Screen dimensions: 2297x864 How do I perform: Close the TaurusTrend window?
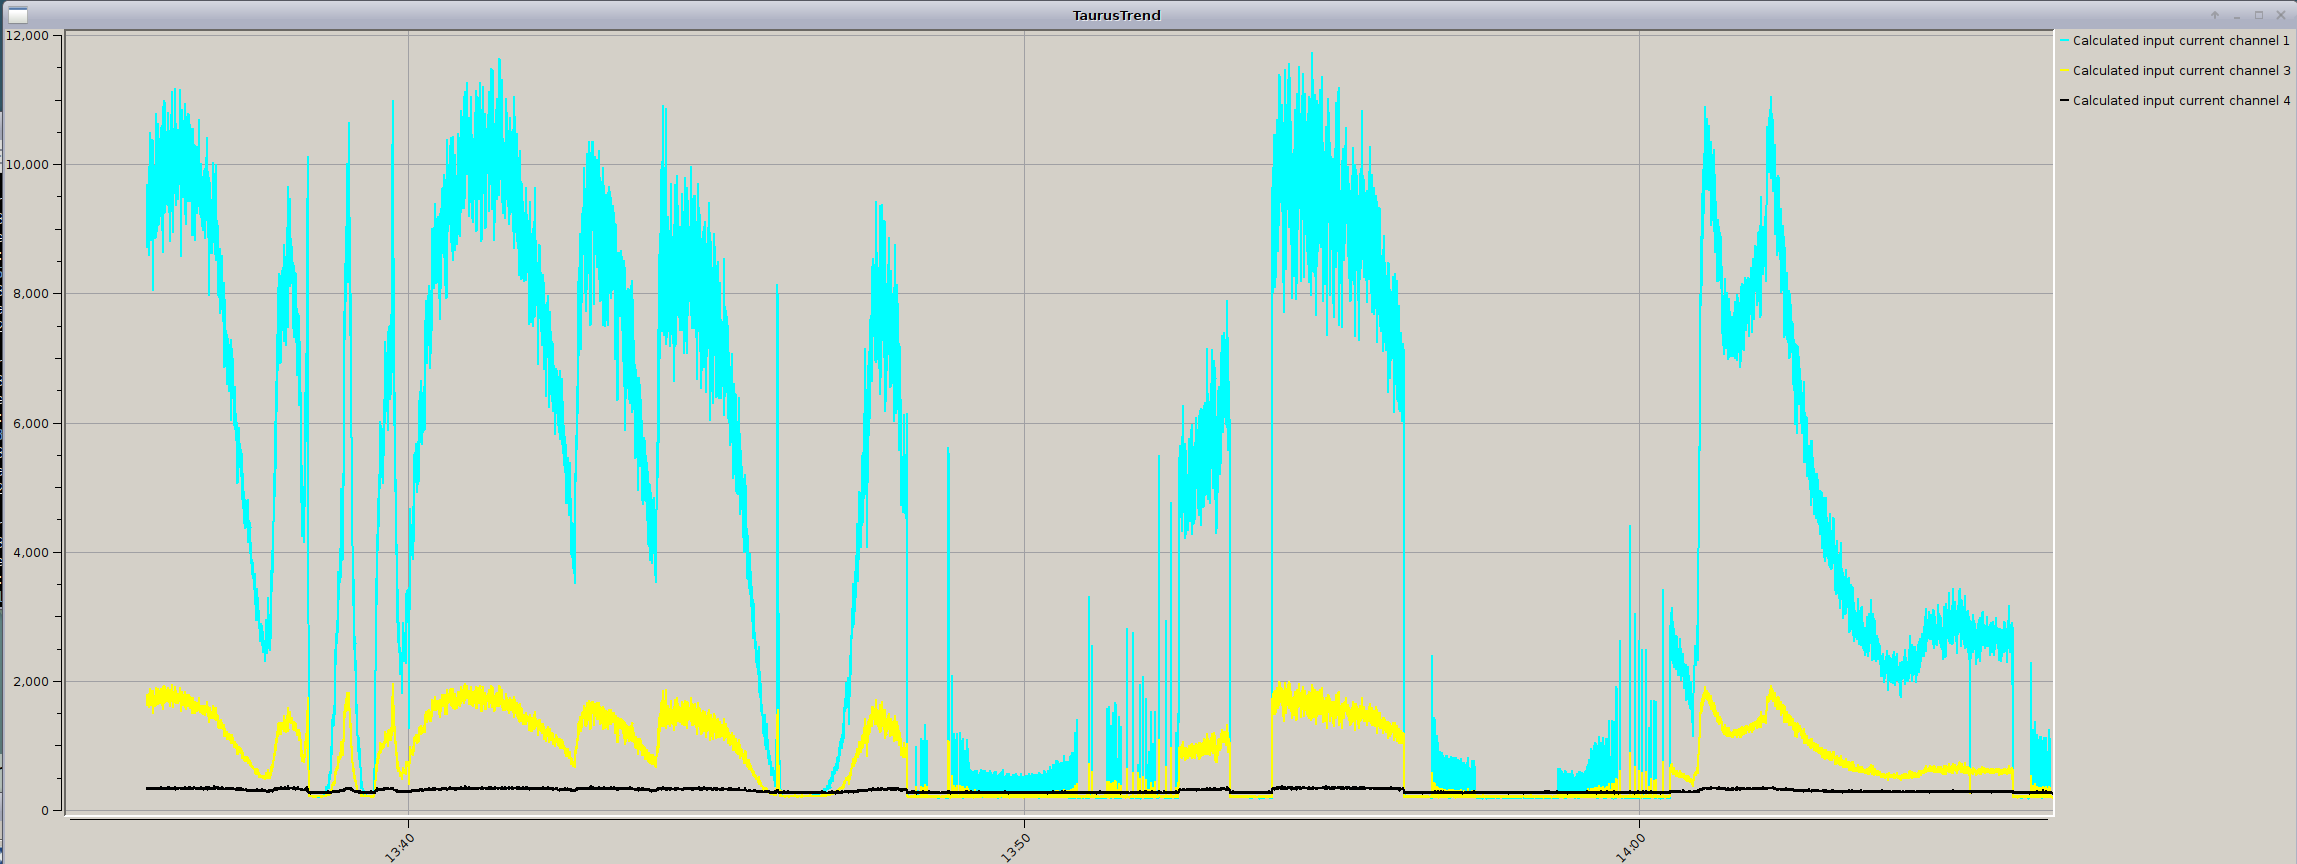[2280, 15]
